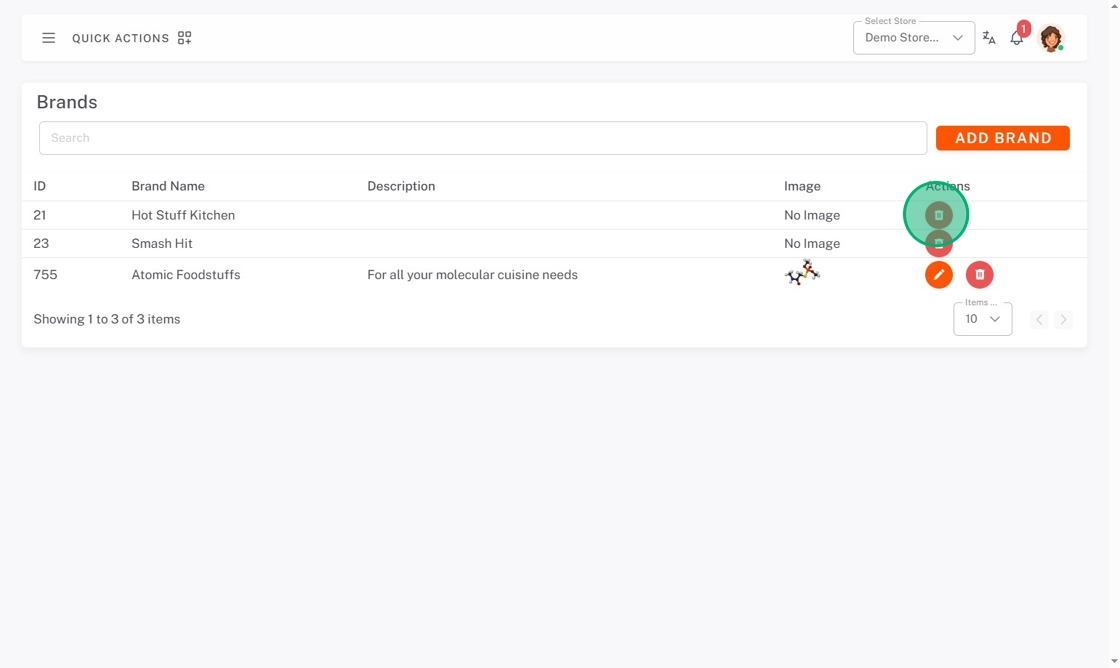
Task: Open the items per page dropdown
Action: 982,319
